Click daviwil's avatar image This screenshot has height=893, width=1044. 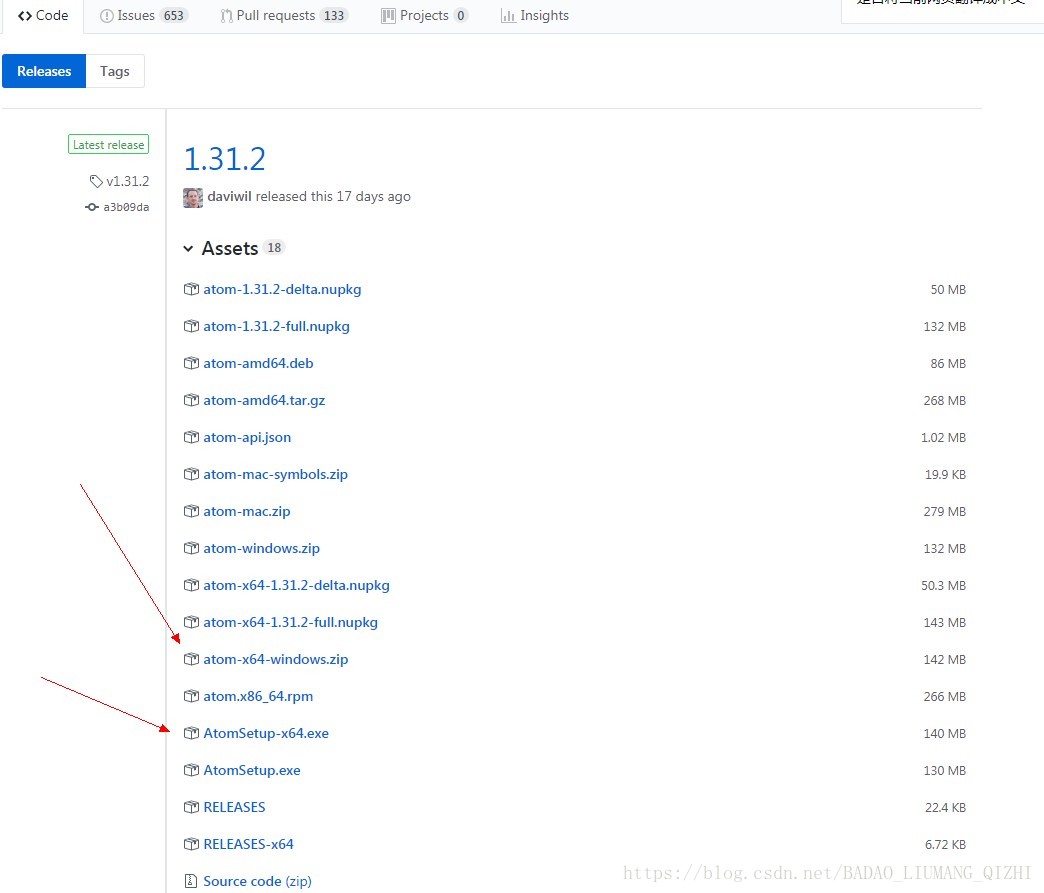[x=193, y=198]
